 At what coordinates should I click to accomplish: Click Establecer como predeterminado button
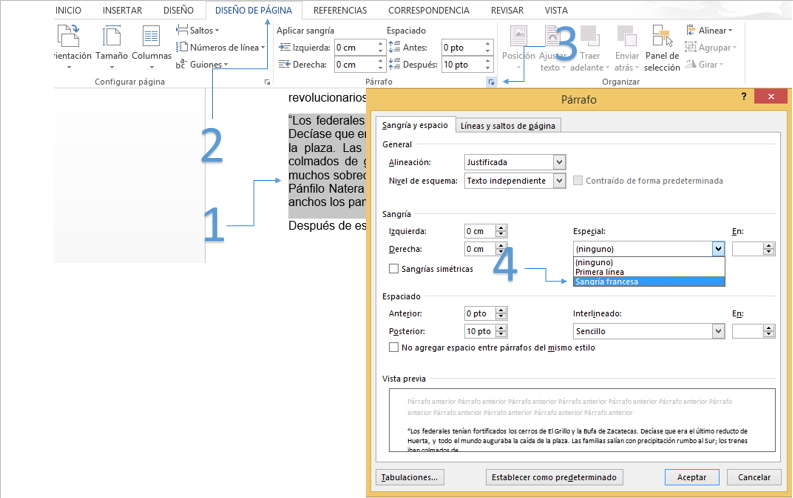555,477
